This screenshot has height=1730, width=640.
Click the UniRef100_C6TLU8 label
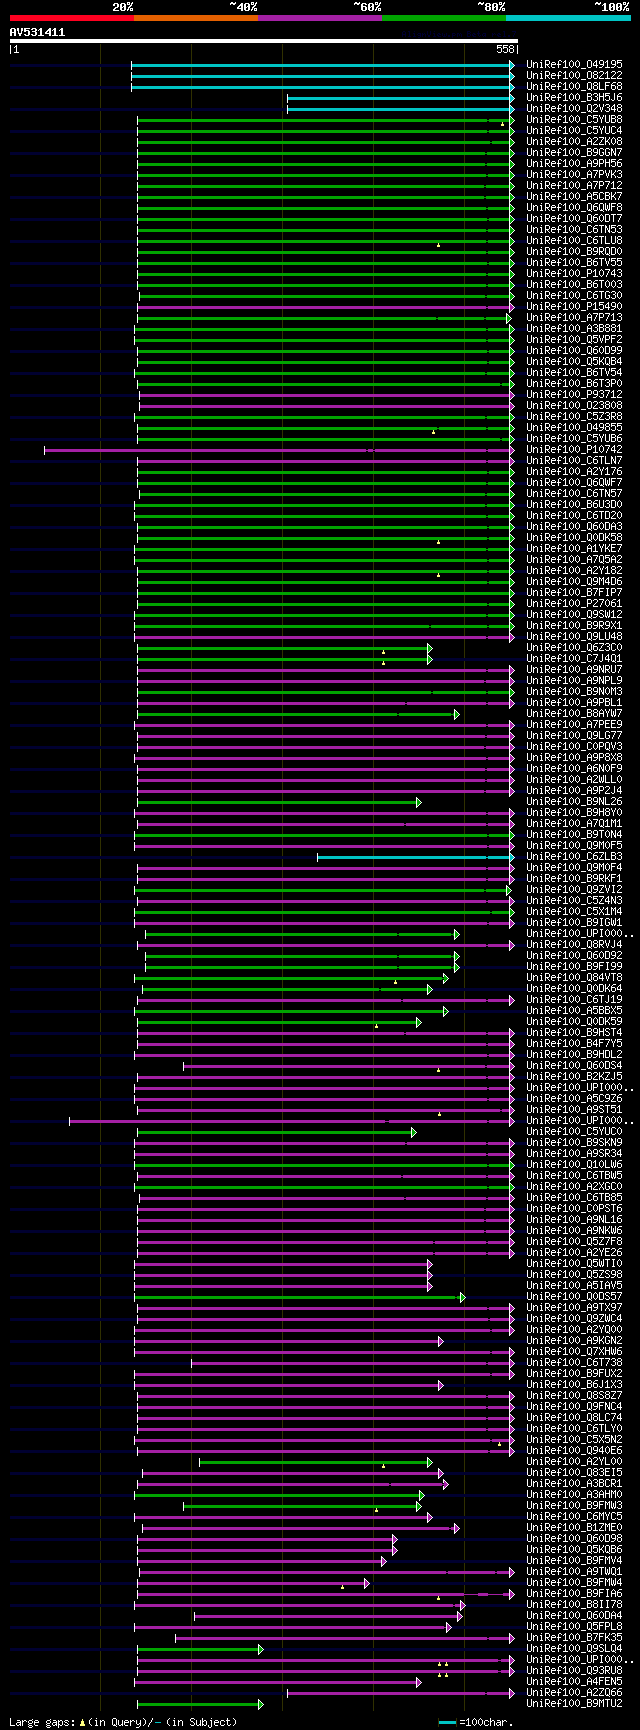[x=574, y=240]
